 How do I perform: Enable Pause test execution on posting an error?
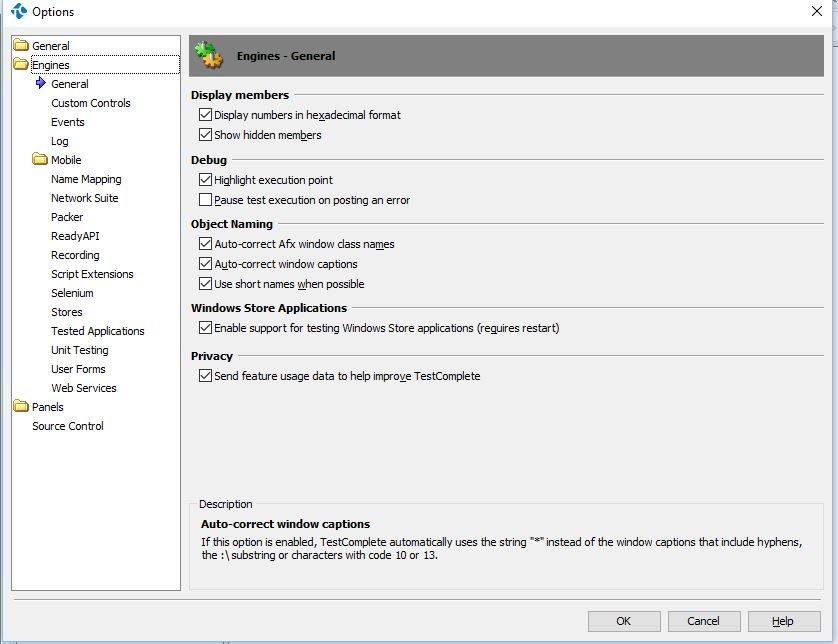206,200
